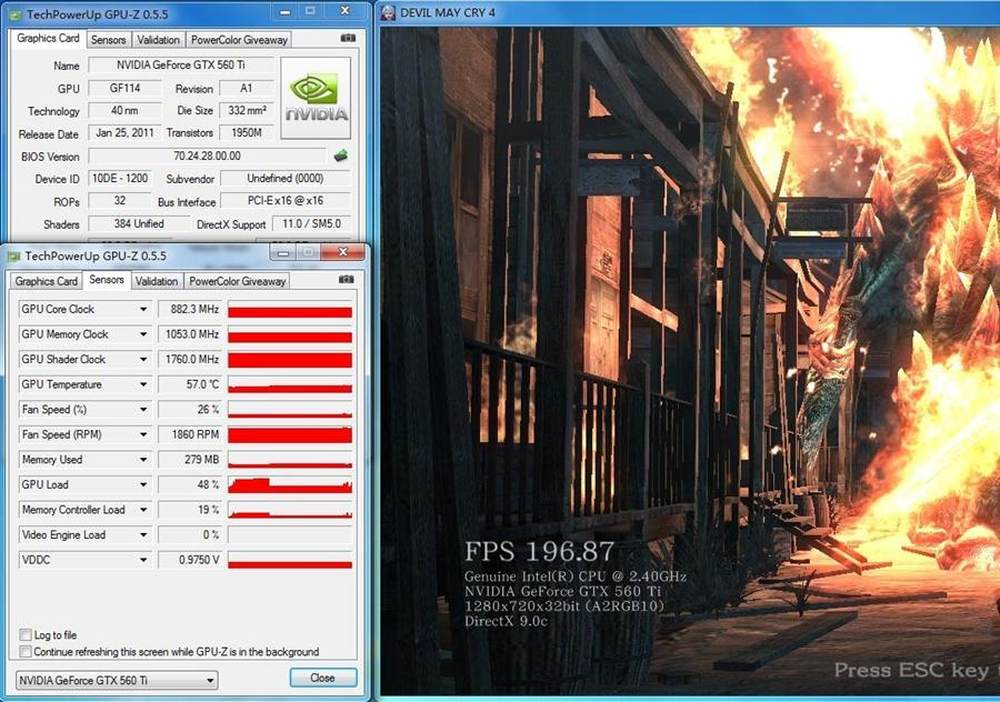The height and width of the screenshot is (702, 1000).
Task: Click the 0.9750 V VDDC value
Action: [x=190, y=560]
